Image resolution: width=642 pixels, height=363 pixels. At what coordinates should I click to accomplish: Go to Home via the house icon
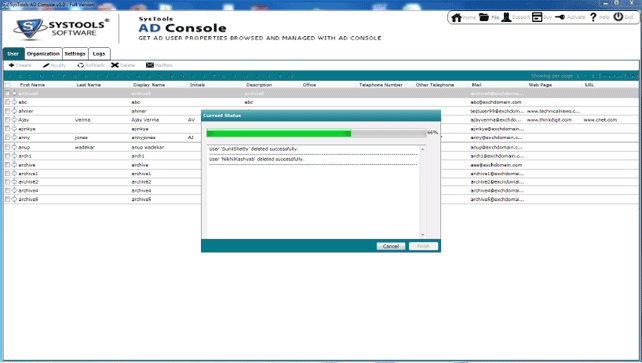click(x=456, y=17)
